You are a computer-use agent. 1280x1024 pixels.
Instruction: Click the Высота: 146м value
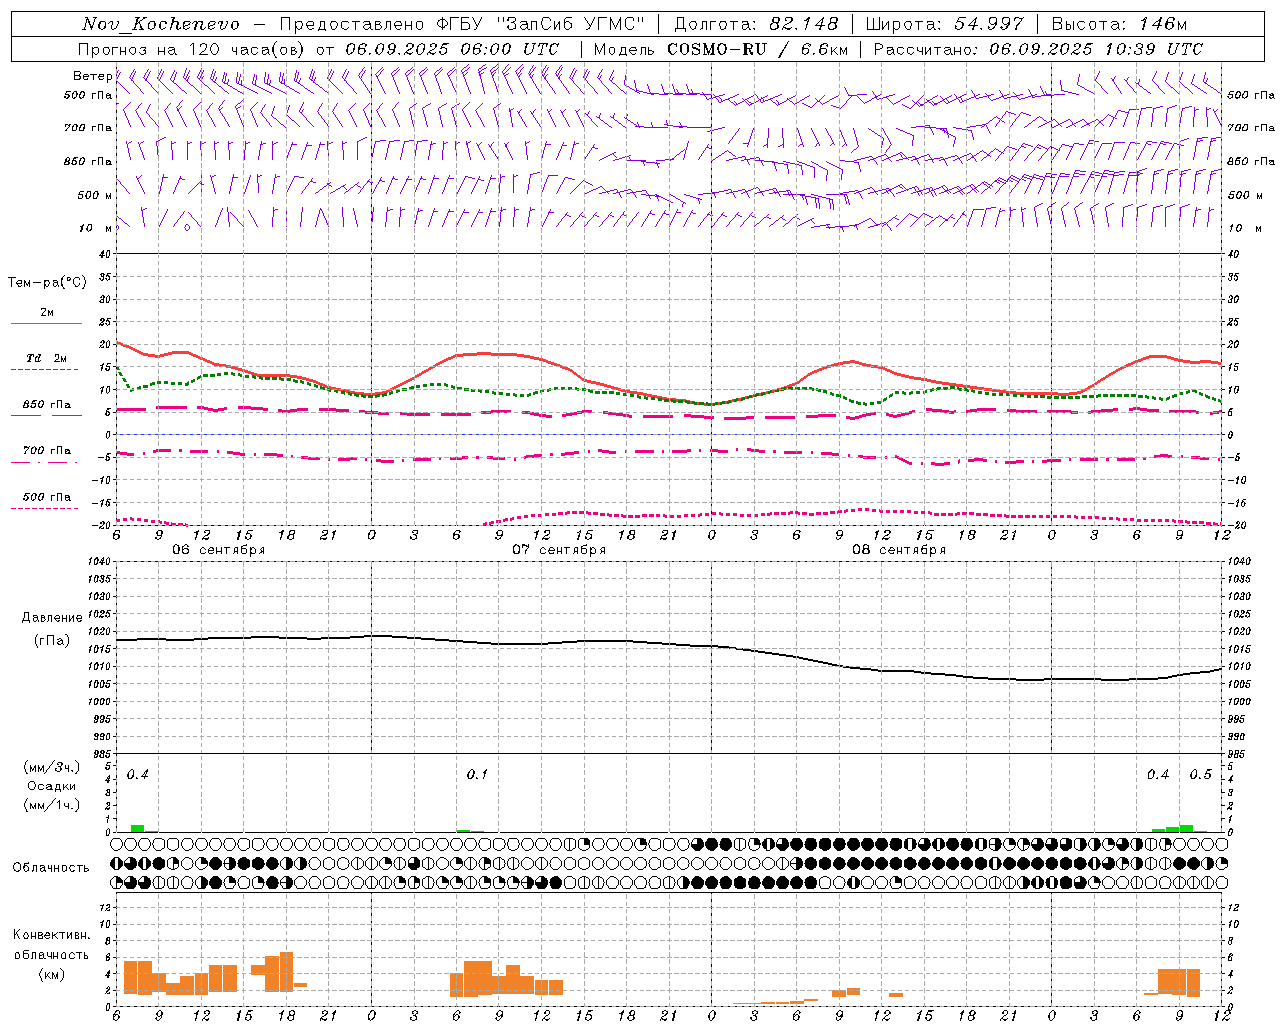(1120, 24)
